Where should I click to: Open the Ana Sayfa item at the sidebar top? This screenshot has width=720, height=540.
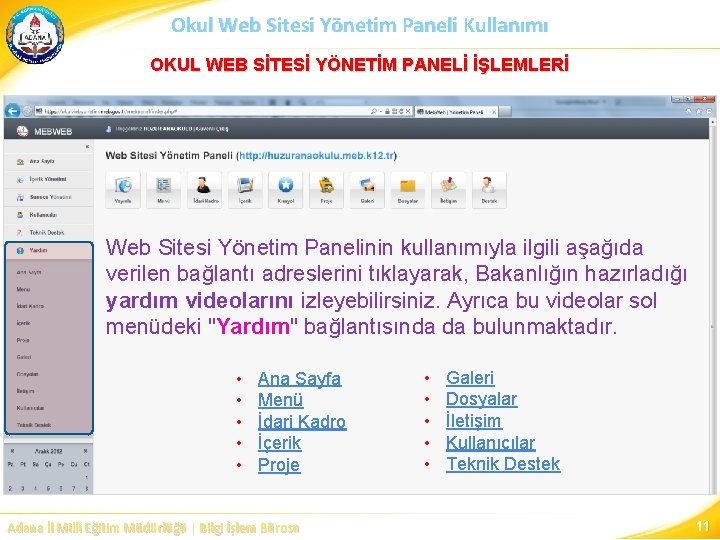point(48,161)
